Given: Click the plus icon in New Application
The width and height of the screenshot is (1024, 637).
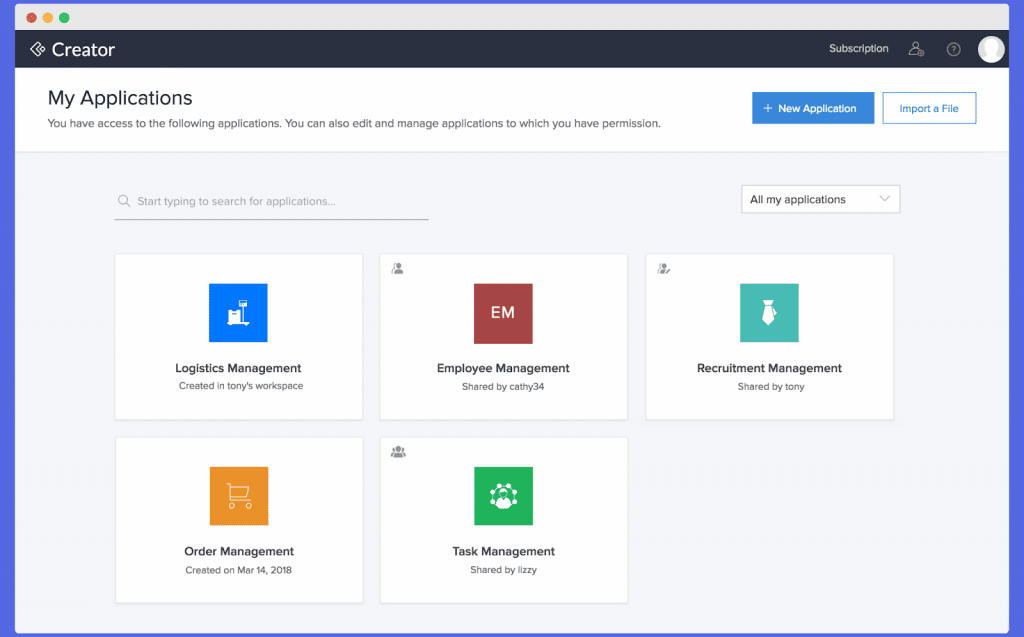Looking at the screenshot, I should coord(768,108).
